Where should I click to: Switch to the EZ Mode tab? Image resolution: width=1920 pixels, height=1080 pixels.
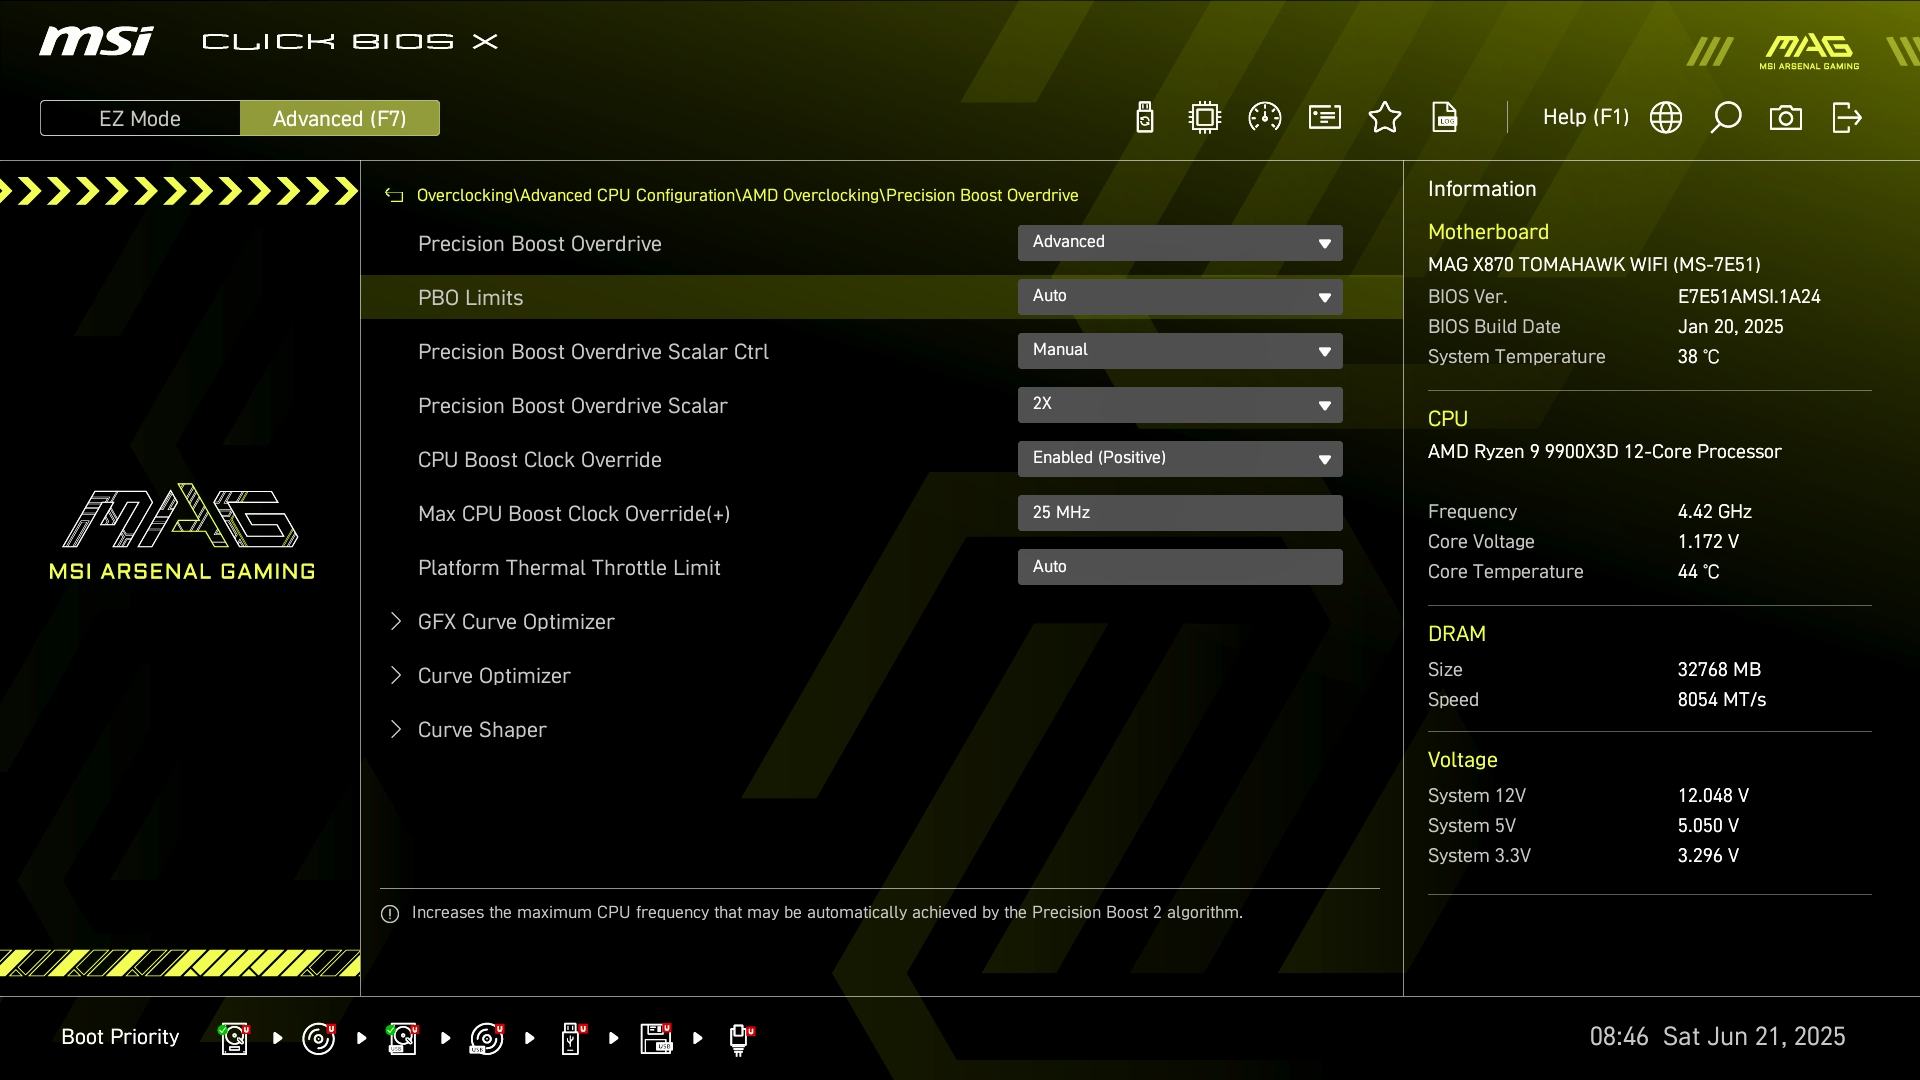click(140, 118)
